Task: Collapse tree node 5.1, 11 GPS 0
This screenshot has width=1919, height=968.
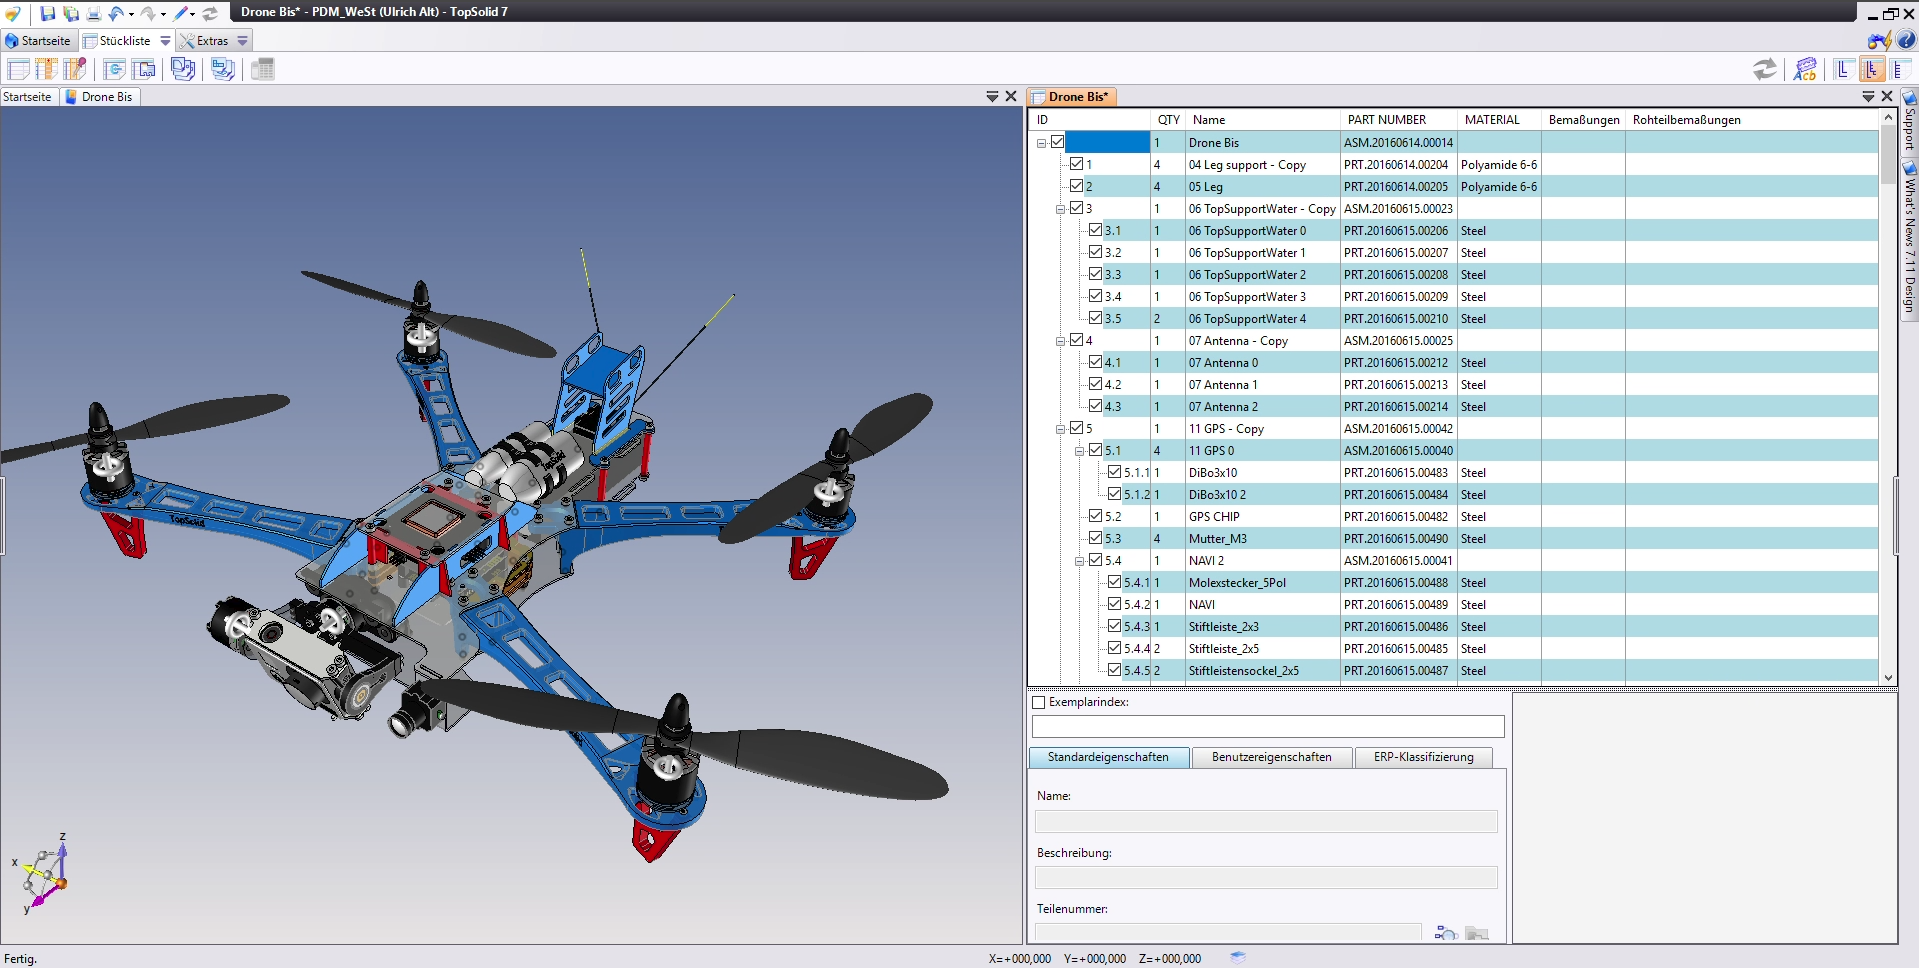Action: coord(1079,451)
